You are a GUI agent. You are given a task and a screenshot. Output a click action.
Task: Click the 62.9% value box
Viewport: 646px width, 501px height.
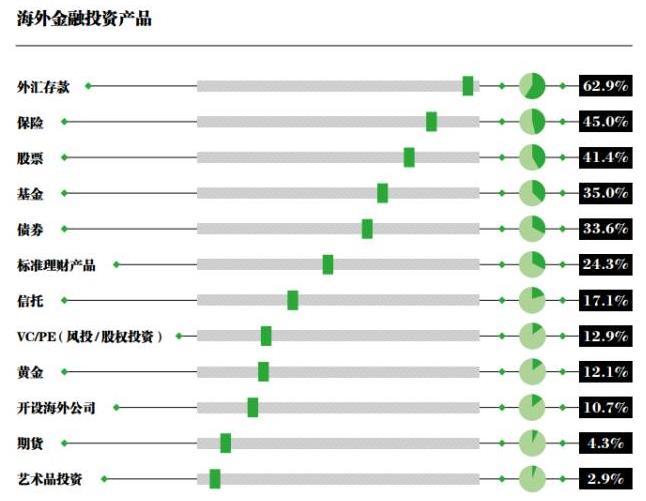click(605, 86)
